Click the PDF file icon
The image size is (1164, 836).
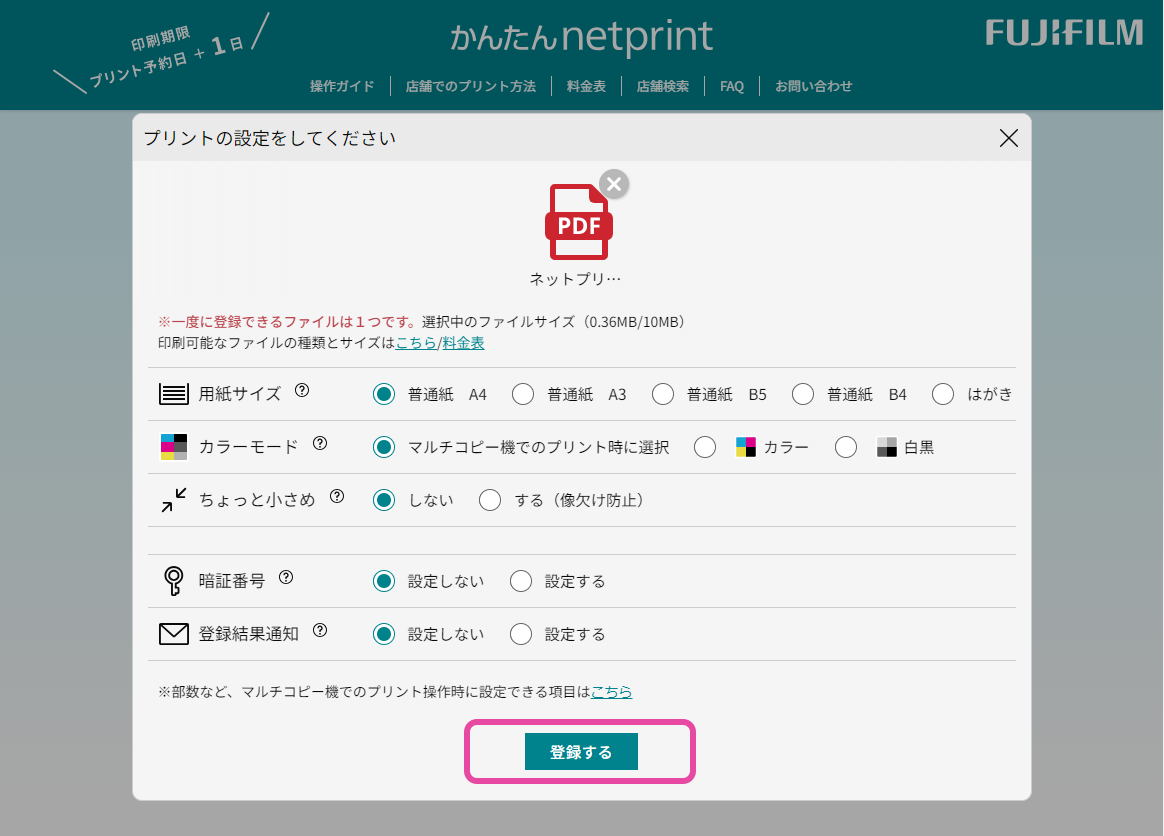coord(578,222)
